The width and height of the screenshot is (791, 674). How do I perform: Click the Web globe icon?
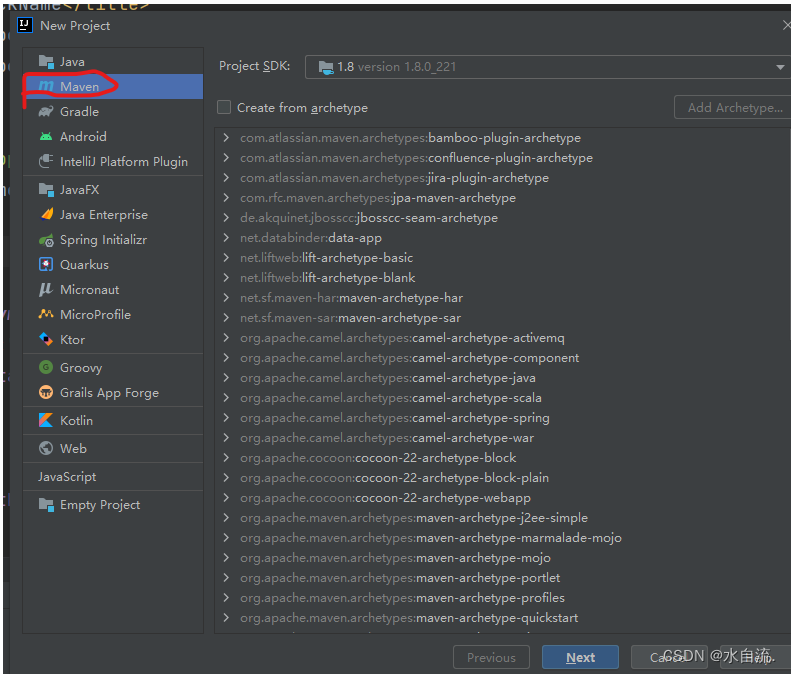pyautogui.click(x=46, y=448)
